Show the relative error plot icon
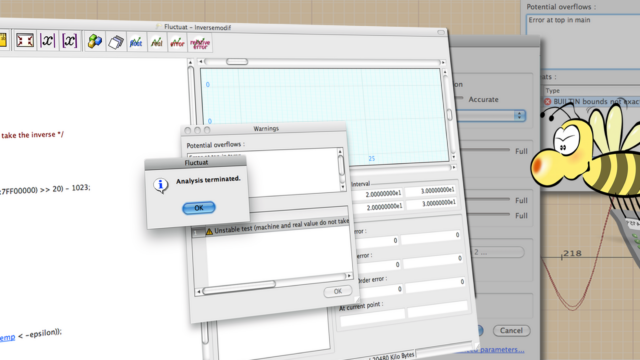The image size is (640, 360). pos(200,43)
